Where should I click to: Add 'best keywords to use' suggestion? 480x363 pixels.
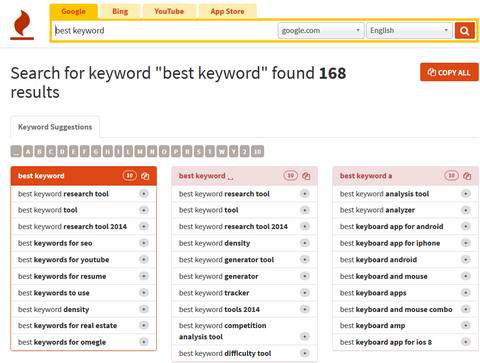coord(144,293)
